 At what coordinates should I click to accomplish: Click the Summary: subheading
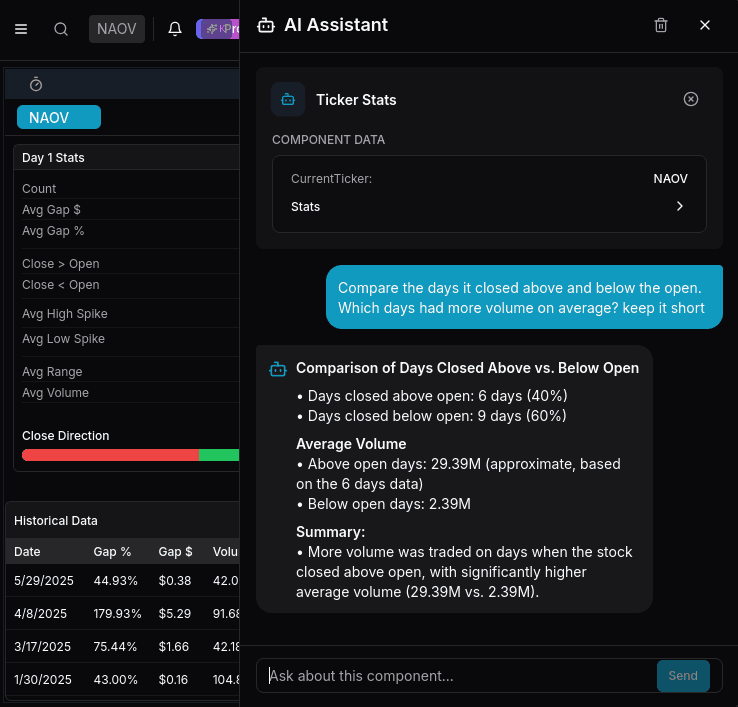330,532
